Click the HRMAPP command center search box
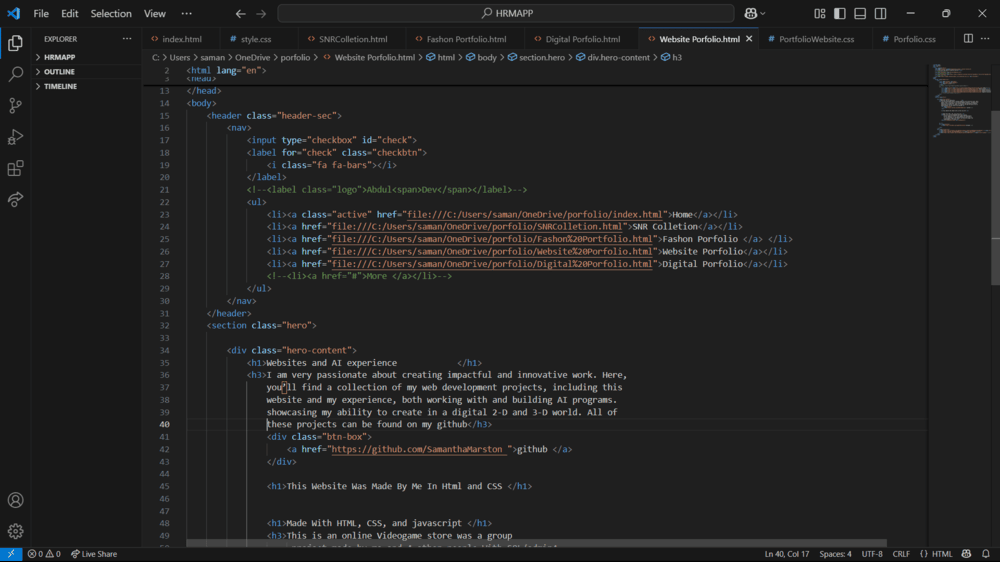1000x562 pixels. point(507,14)
